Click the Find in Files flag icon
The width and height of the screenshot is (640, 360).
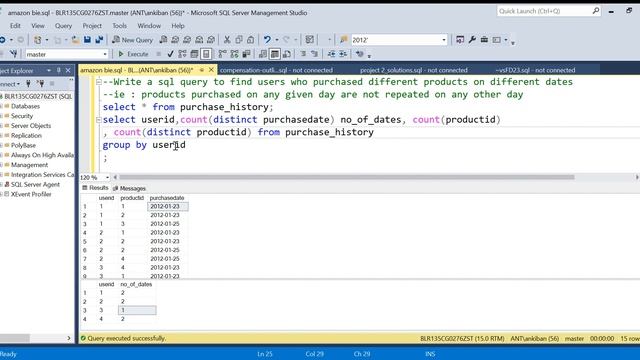(344, 40)
